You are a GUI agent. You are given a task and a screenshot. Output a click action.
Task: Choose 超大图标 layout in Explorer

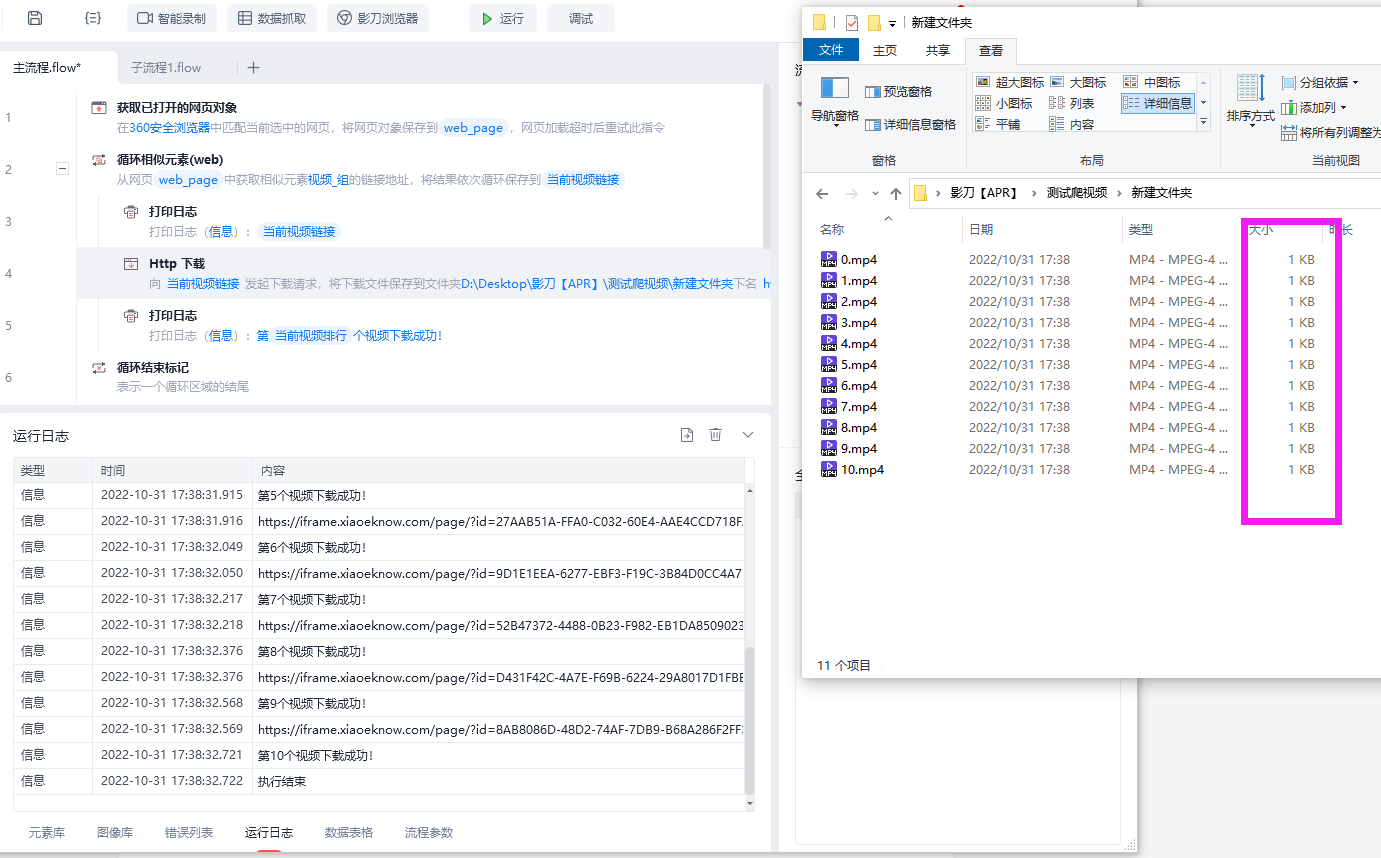(1010, 82)
